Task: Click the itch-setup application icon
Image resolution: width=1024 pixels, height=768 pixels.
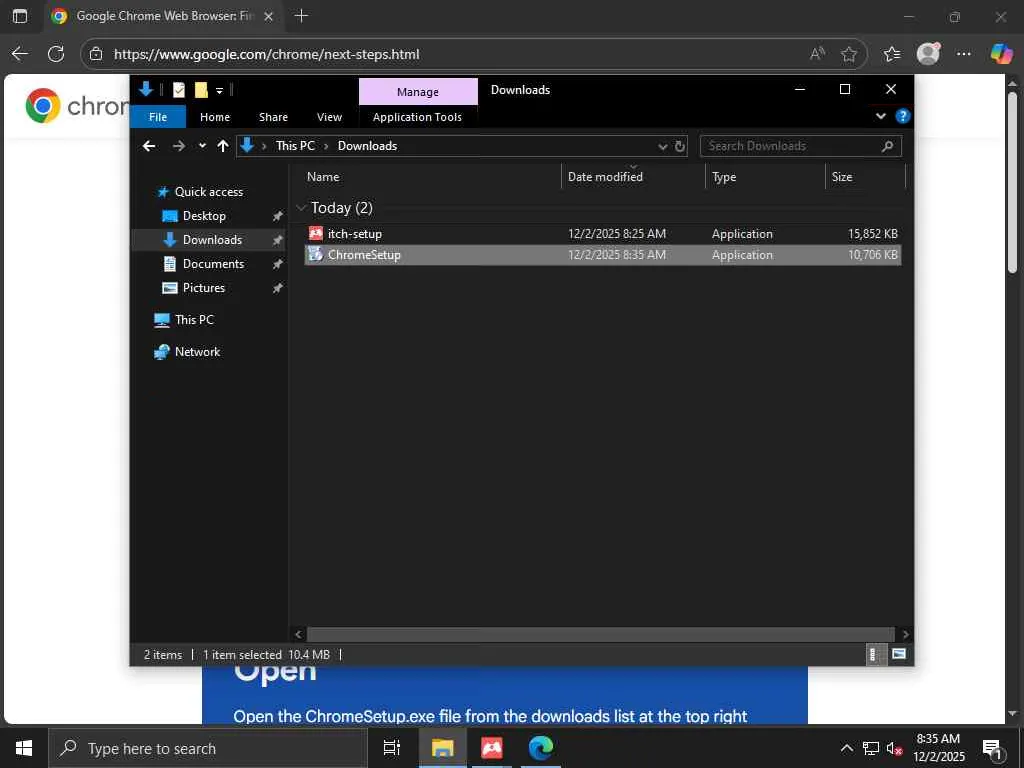Action: point(316,233)
